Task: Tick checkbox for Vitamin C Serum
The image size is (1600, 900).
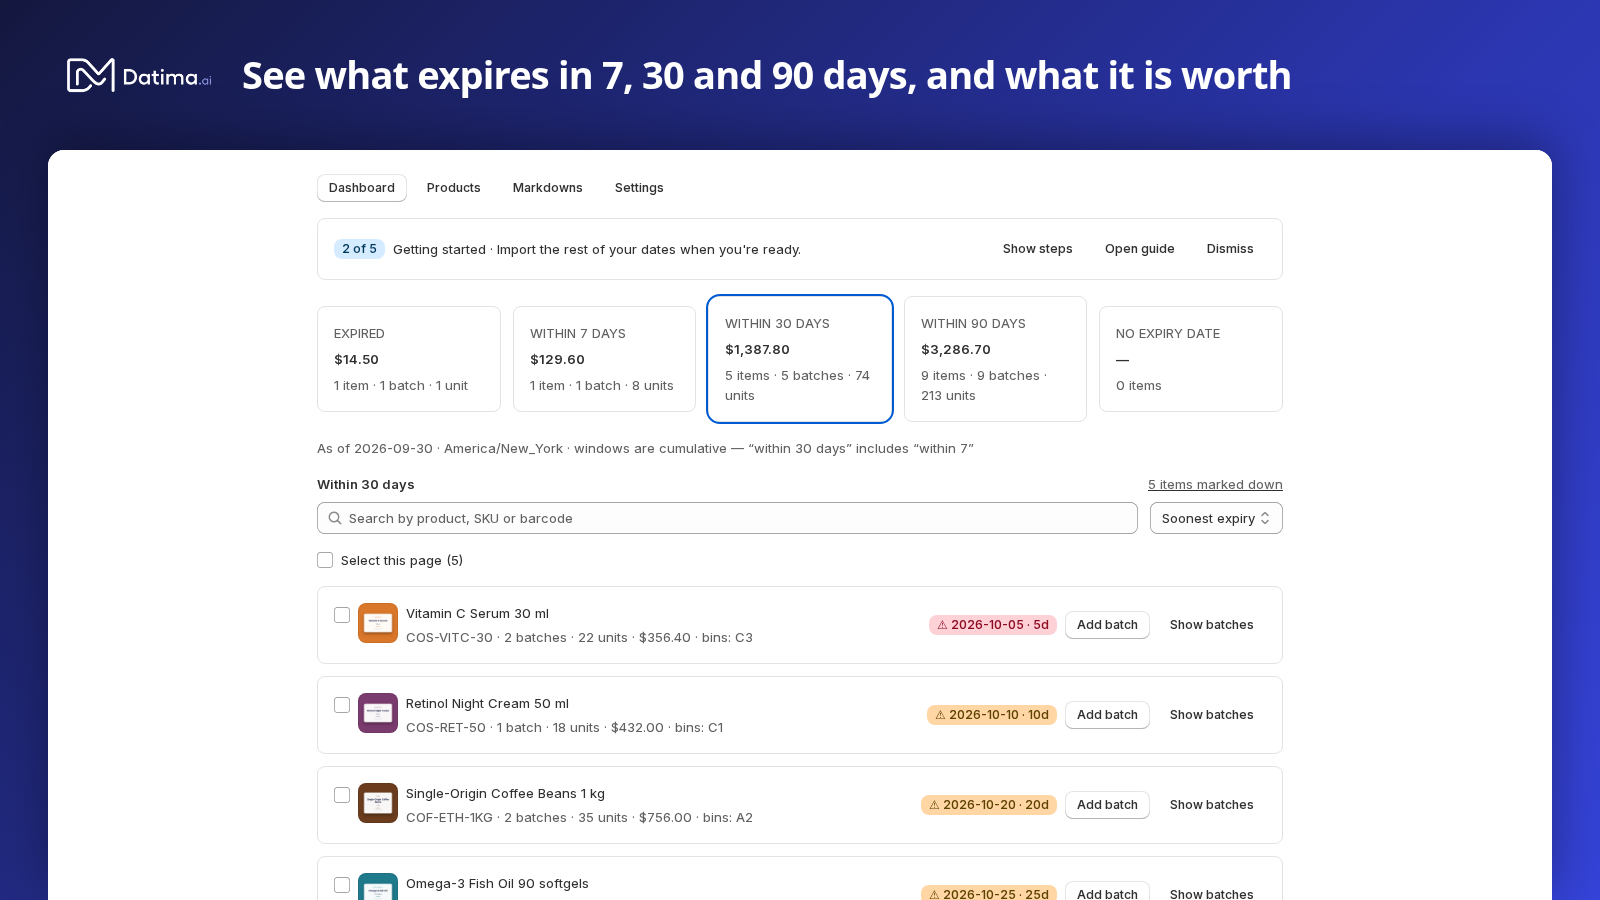Action: point(342,615)
